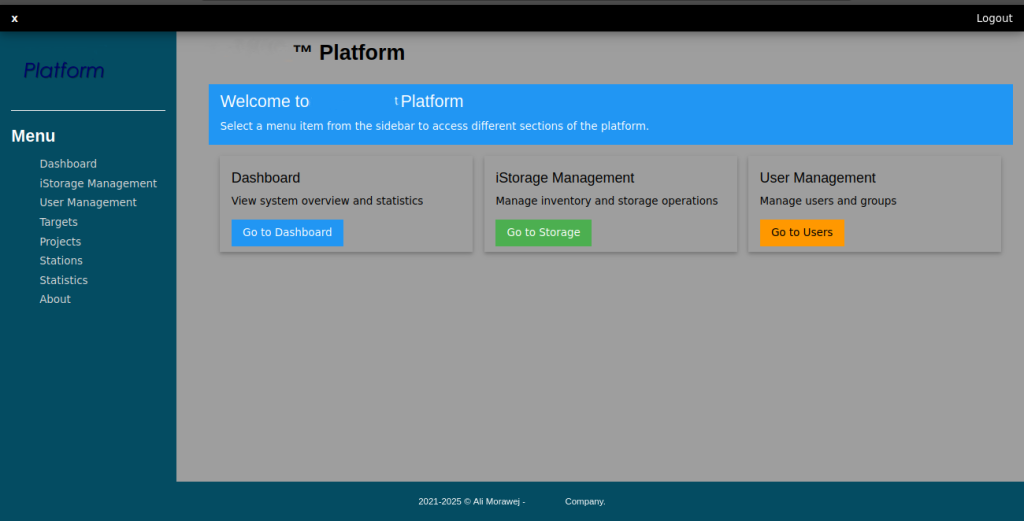Log out using the Logout link
This screenshot has height=521, width=1024.
point(993,18)
